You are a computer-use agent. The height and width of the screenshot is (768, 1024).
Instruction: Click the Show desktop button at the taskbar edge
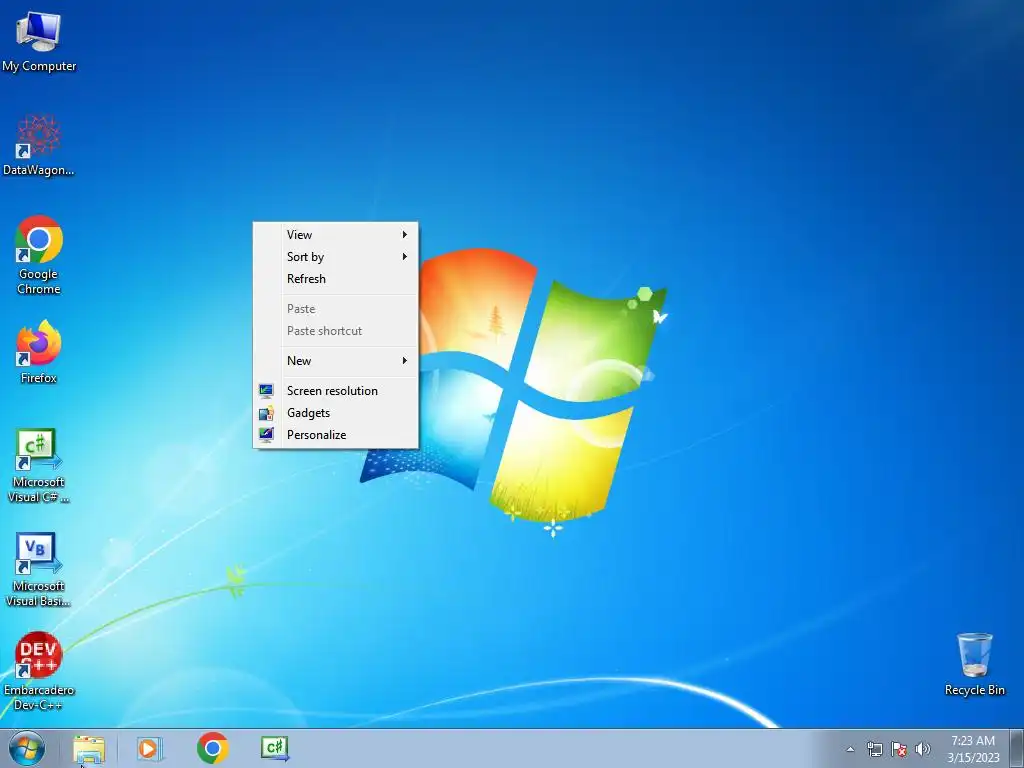[x=1016, y=749]
